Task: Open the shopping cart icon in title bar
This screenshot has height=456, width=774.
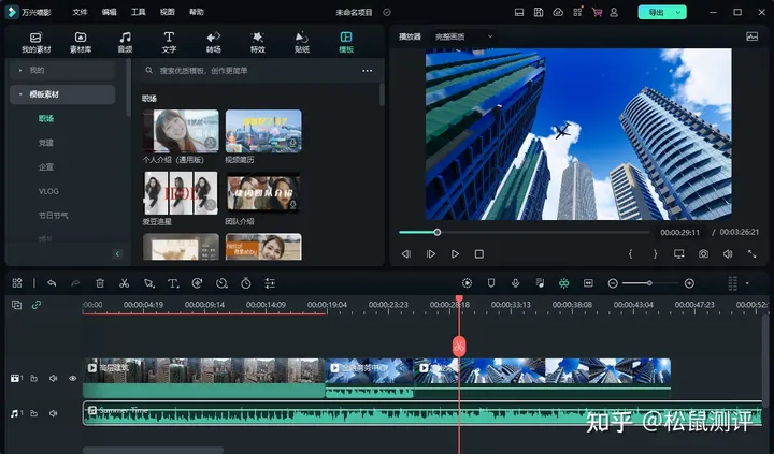Action: click(x=597, y=12)
